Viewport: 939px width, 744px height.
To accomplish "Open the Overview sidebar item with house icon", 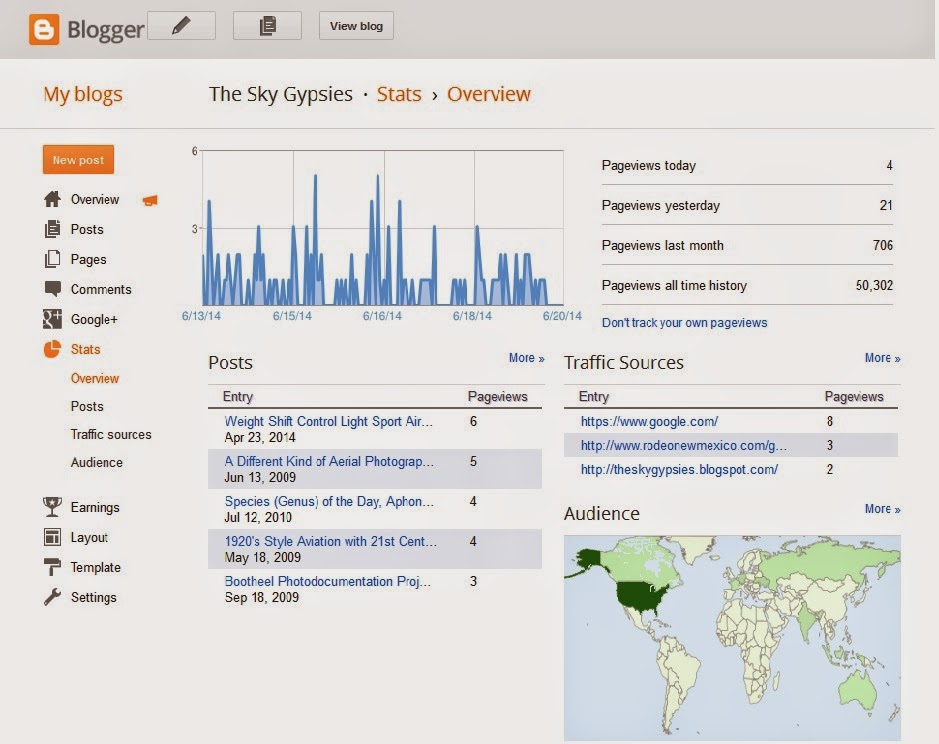I will click(x=95, y=199).
